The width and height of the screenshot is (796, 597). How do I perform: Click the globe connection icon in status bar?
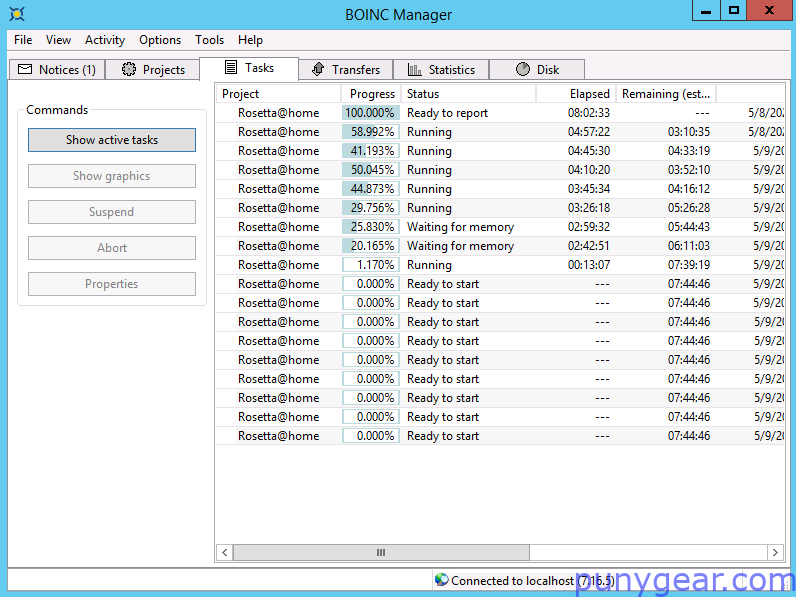click(x=442, y=580)
